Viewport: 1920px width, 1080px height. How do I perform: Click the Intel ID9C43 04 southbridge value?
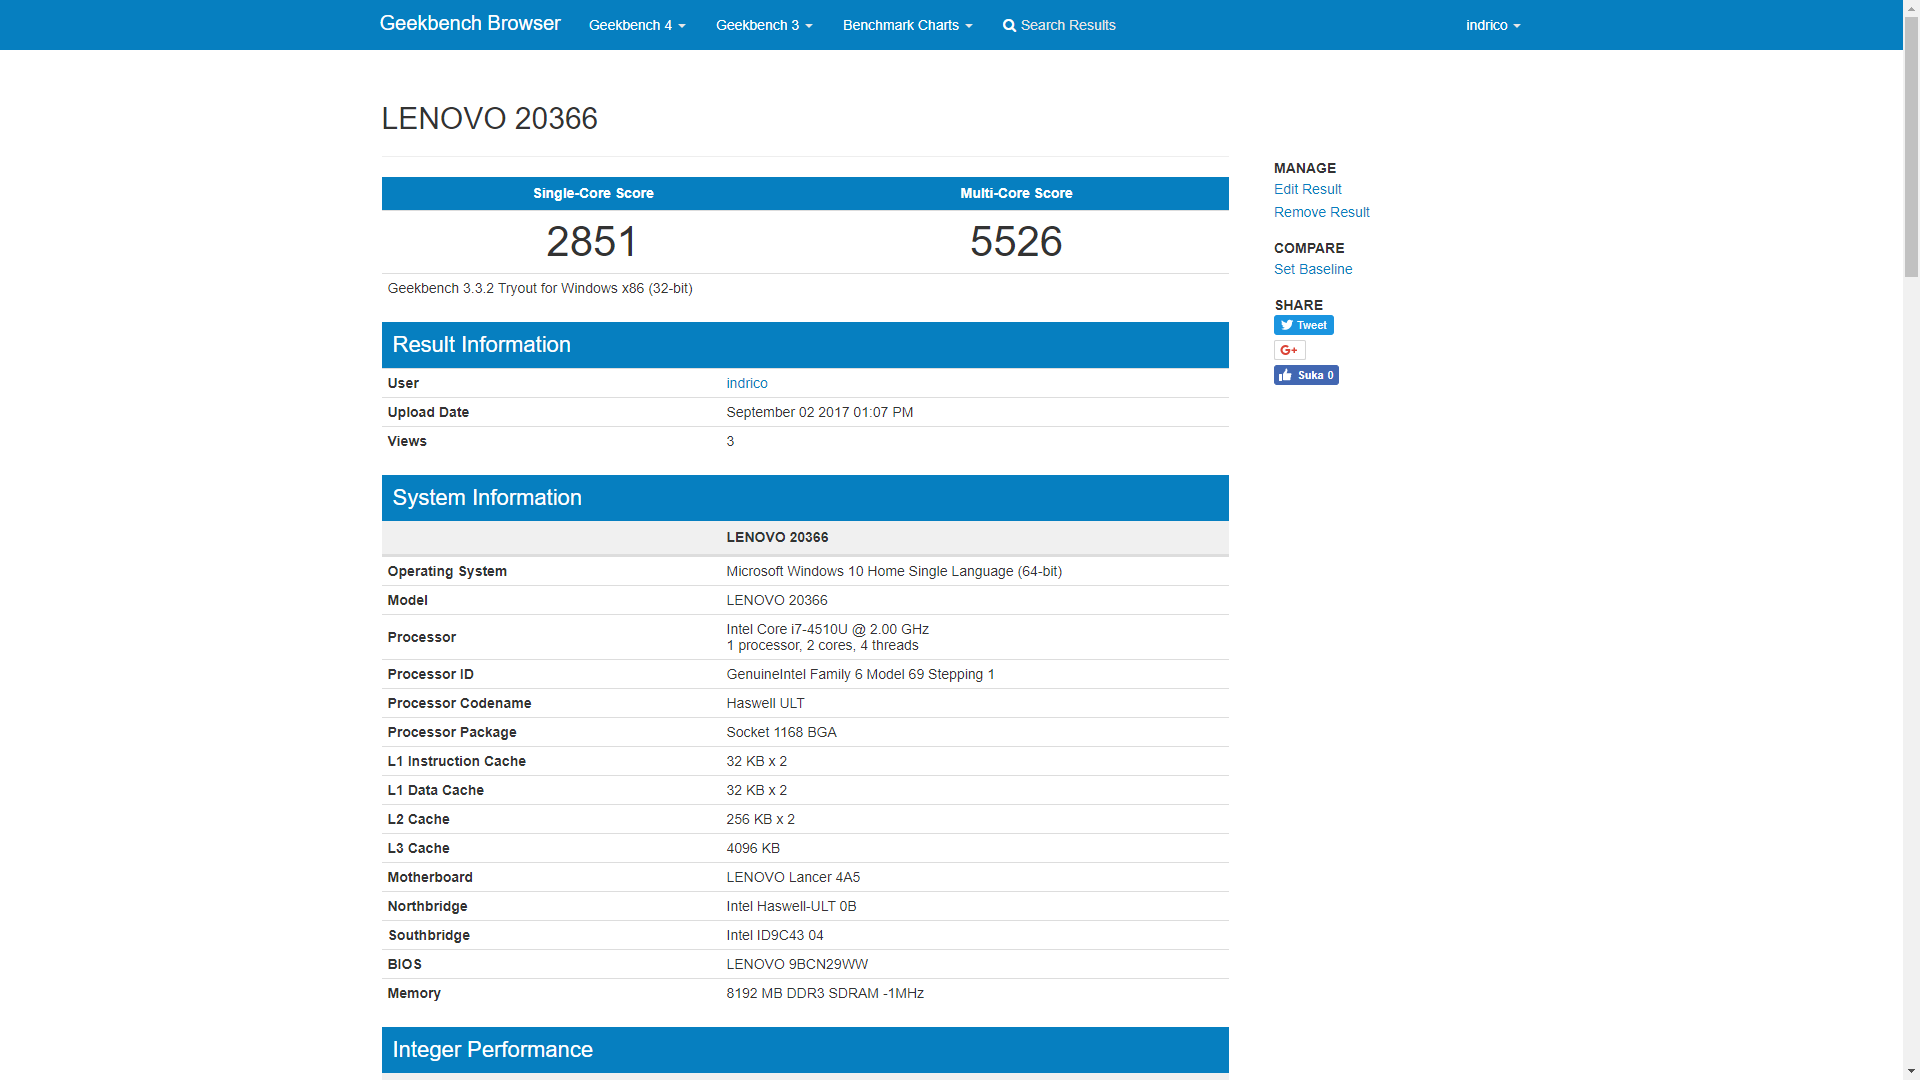pos(775,935)
